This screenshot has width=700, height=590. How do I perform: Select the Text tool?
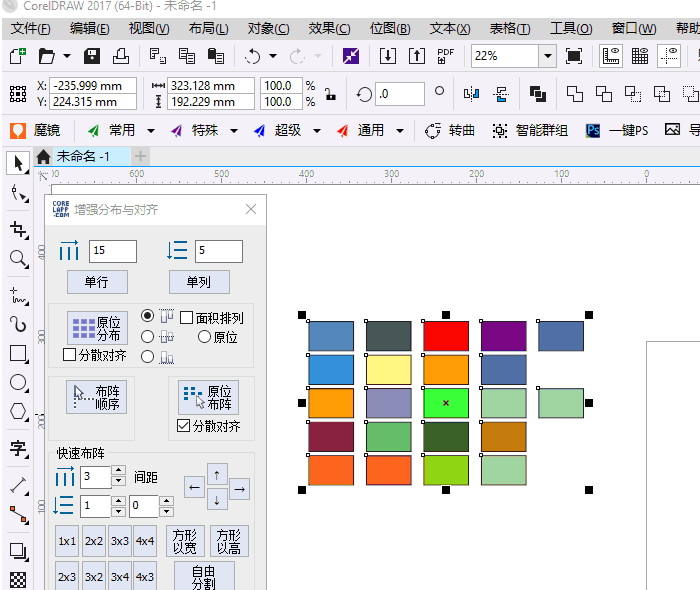tap(19, 448)
